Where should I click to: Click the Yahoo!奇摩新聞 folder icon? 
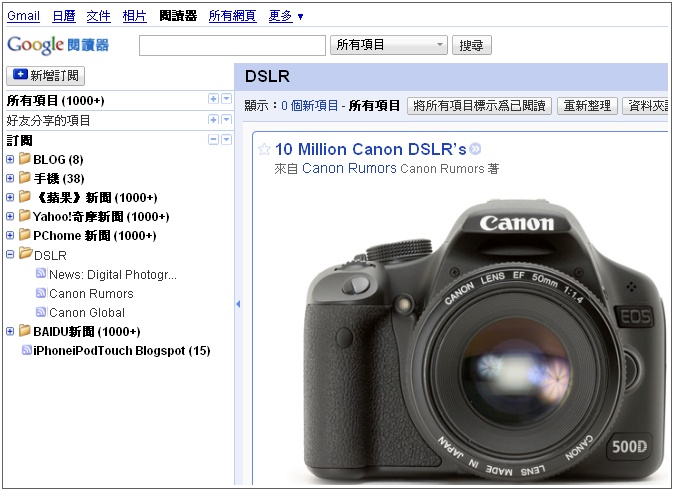click(x=25, y=216)
